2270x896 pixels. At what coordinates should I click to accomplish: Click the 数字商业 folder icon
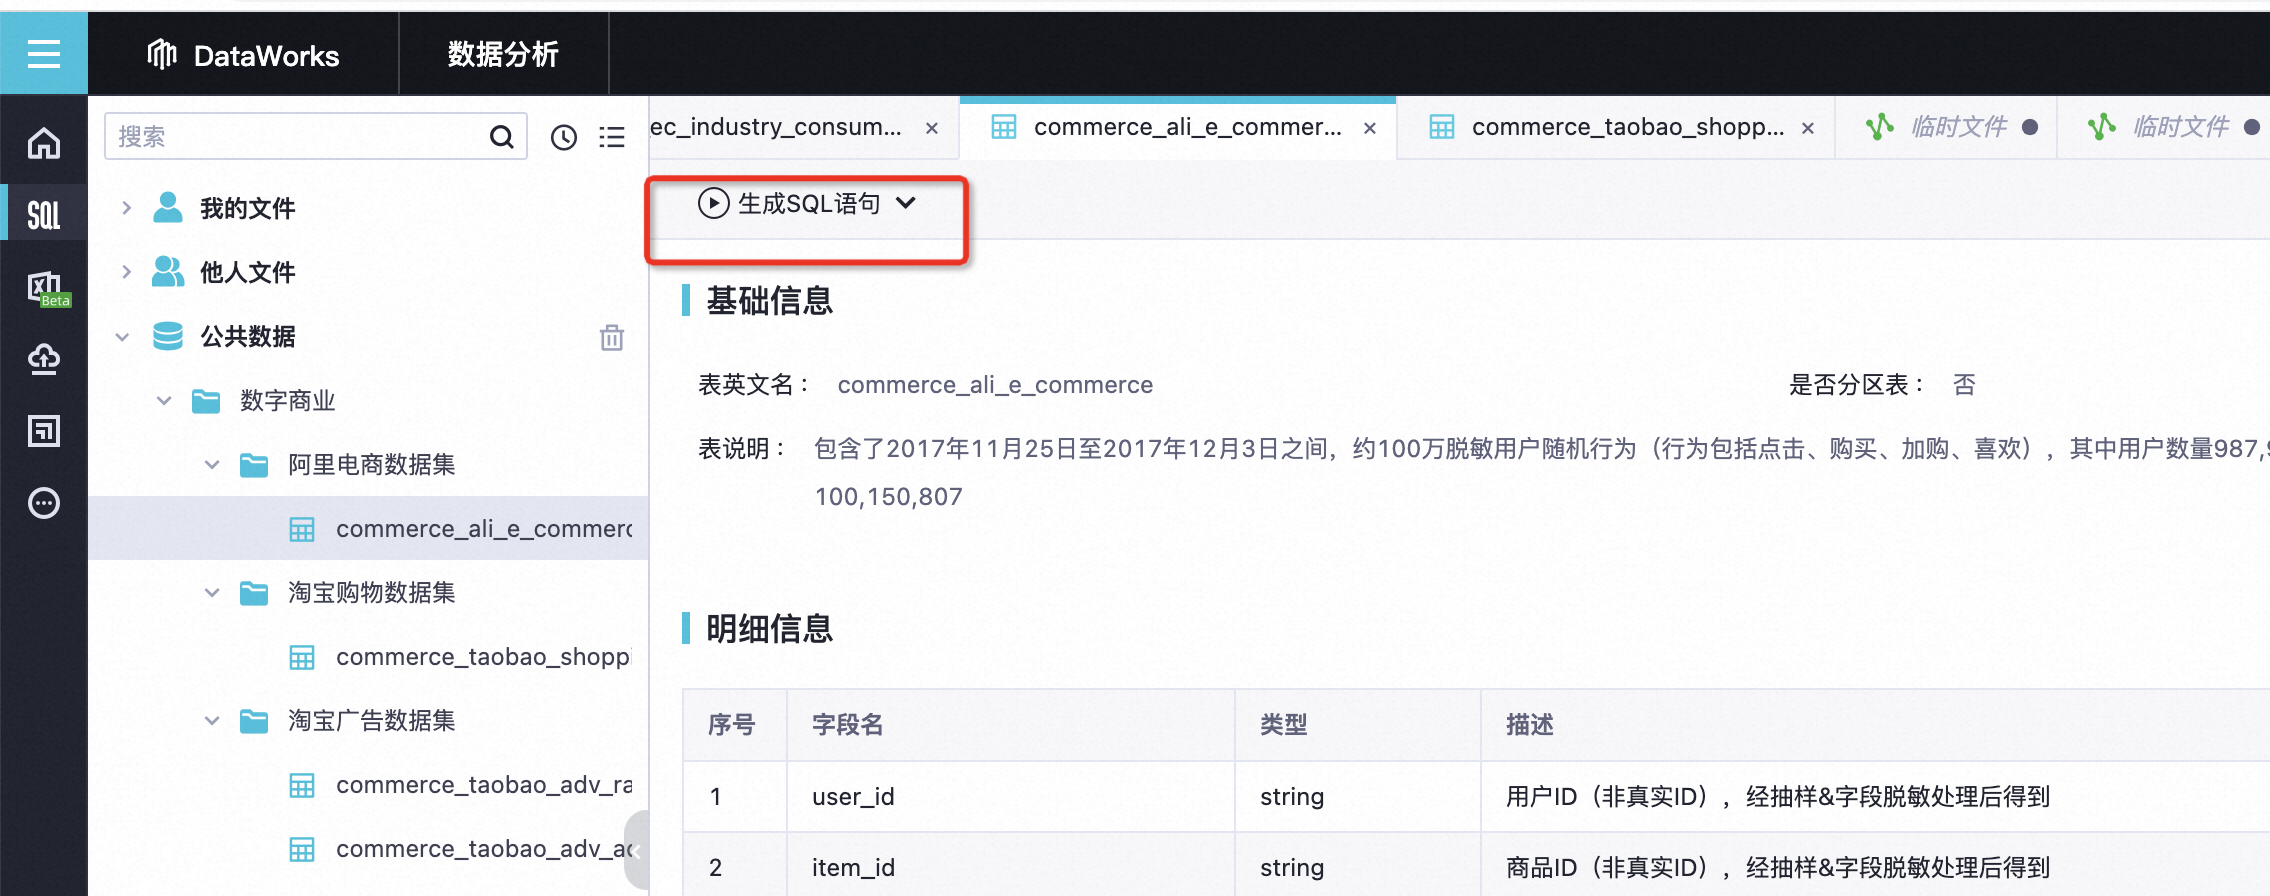click(206, 401)
